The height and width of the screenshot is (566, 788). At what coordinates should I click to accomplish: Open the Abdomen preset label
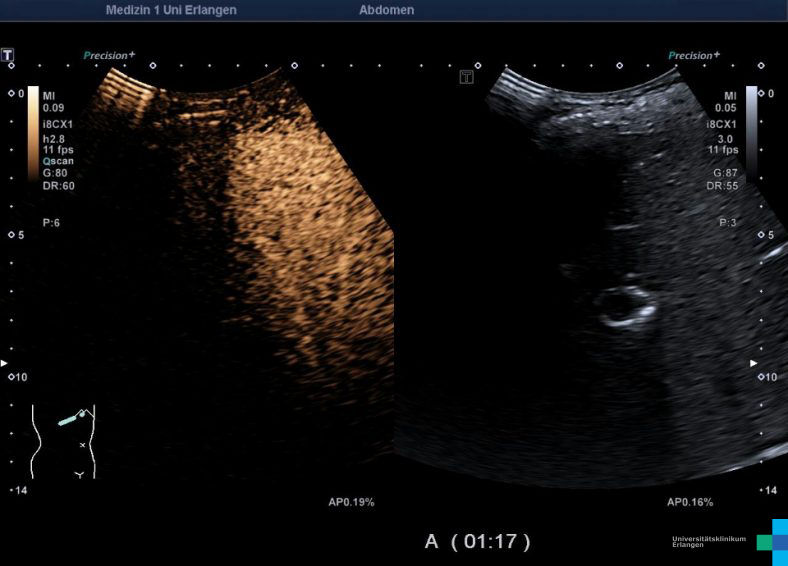tap(386, 10)
